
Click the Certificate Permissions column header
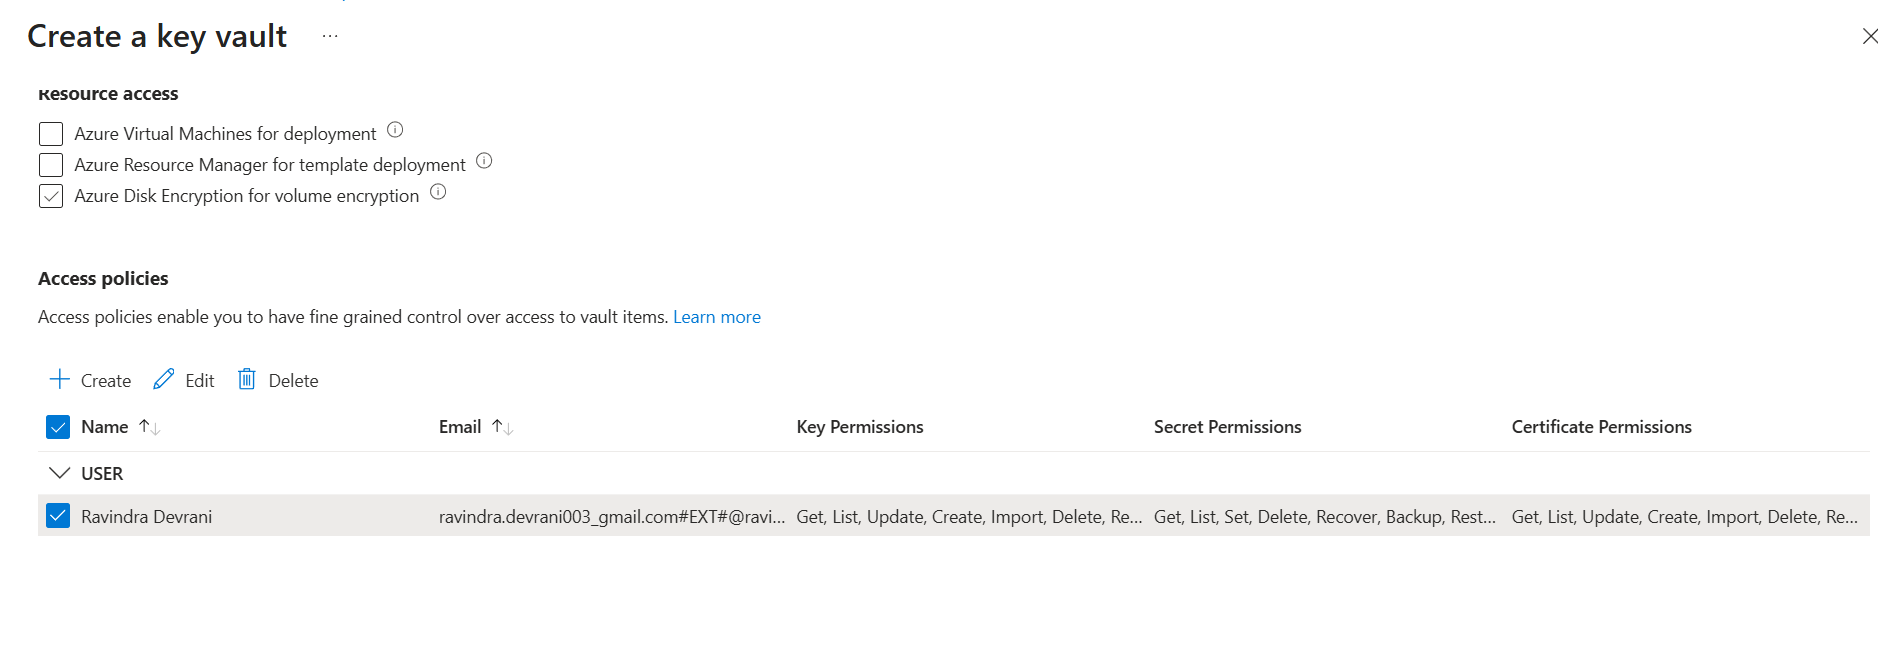click(1601, 427)
